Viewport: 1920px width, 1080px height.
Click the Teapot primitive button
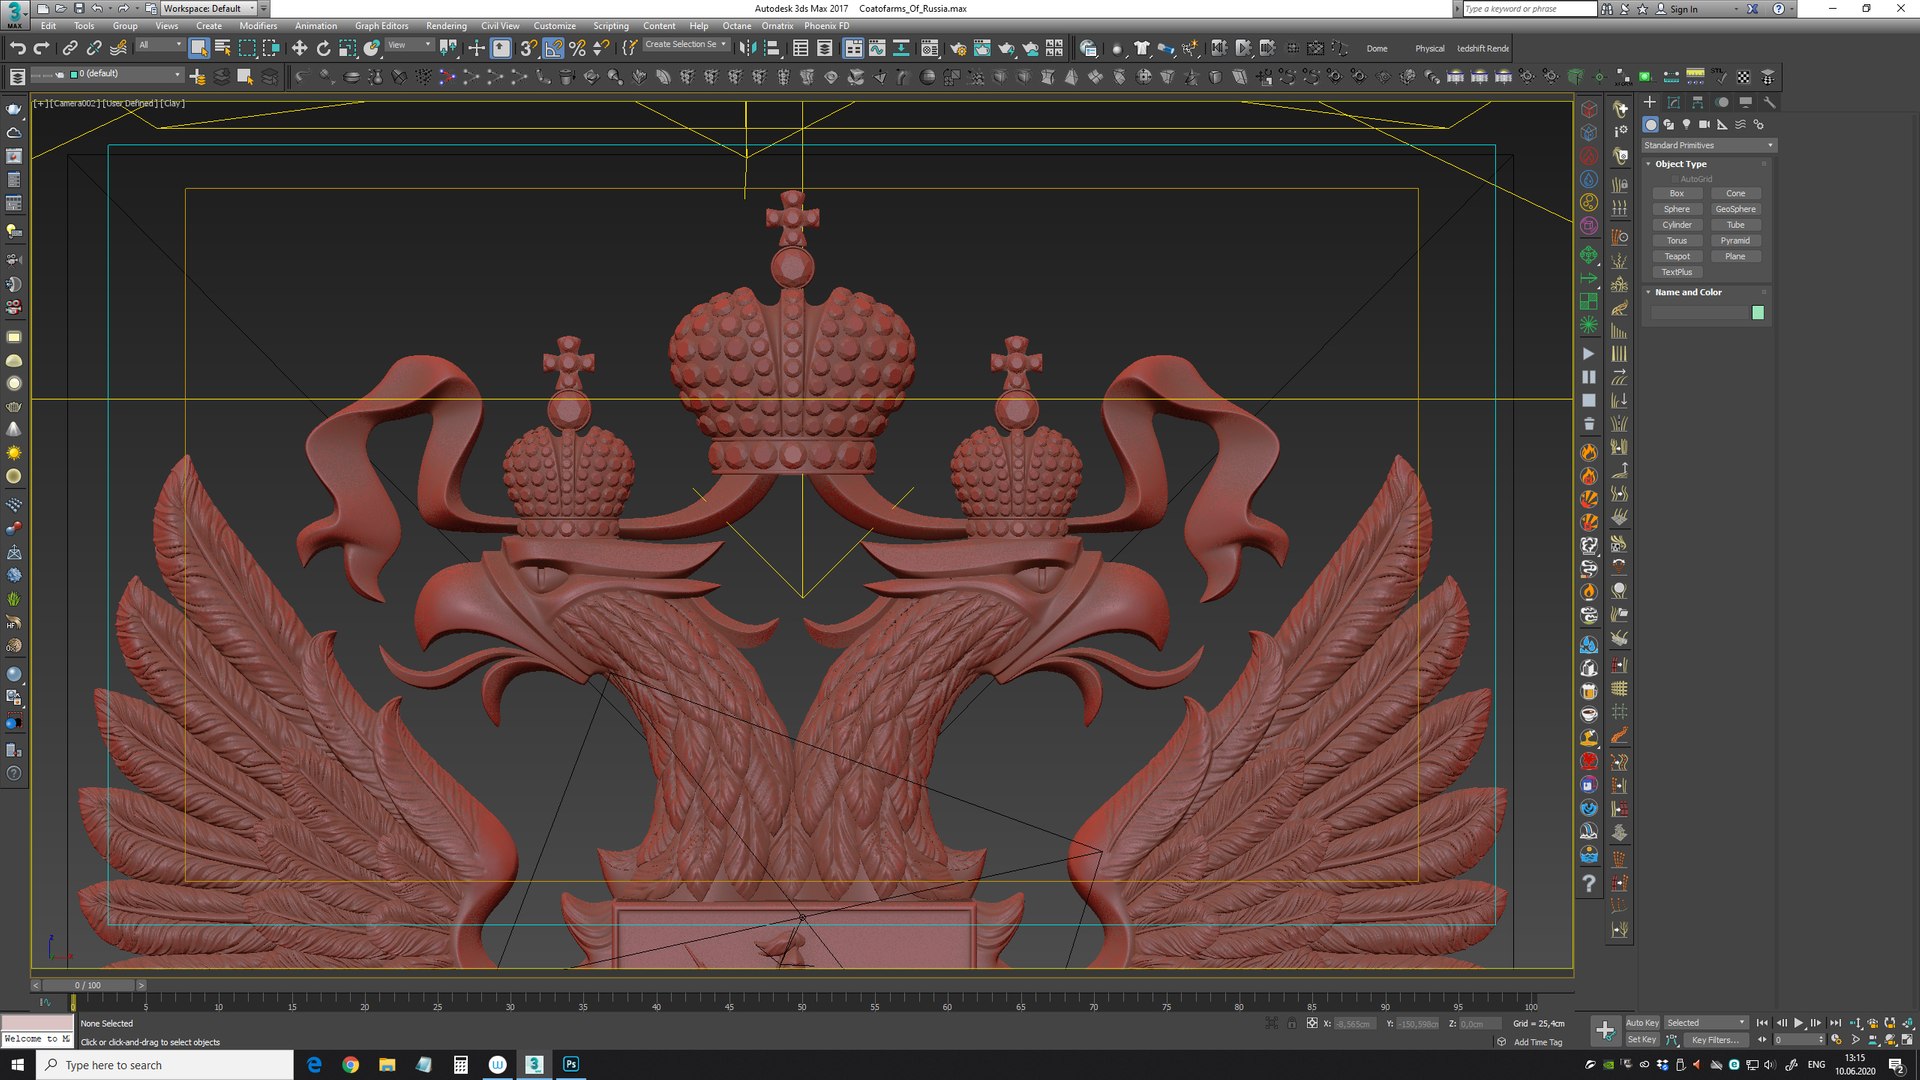pyautogui.click(x=1677, y=257)
